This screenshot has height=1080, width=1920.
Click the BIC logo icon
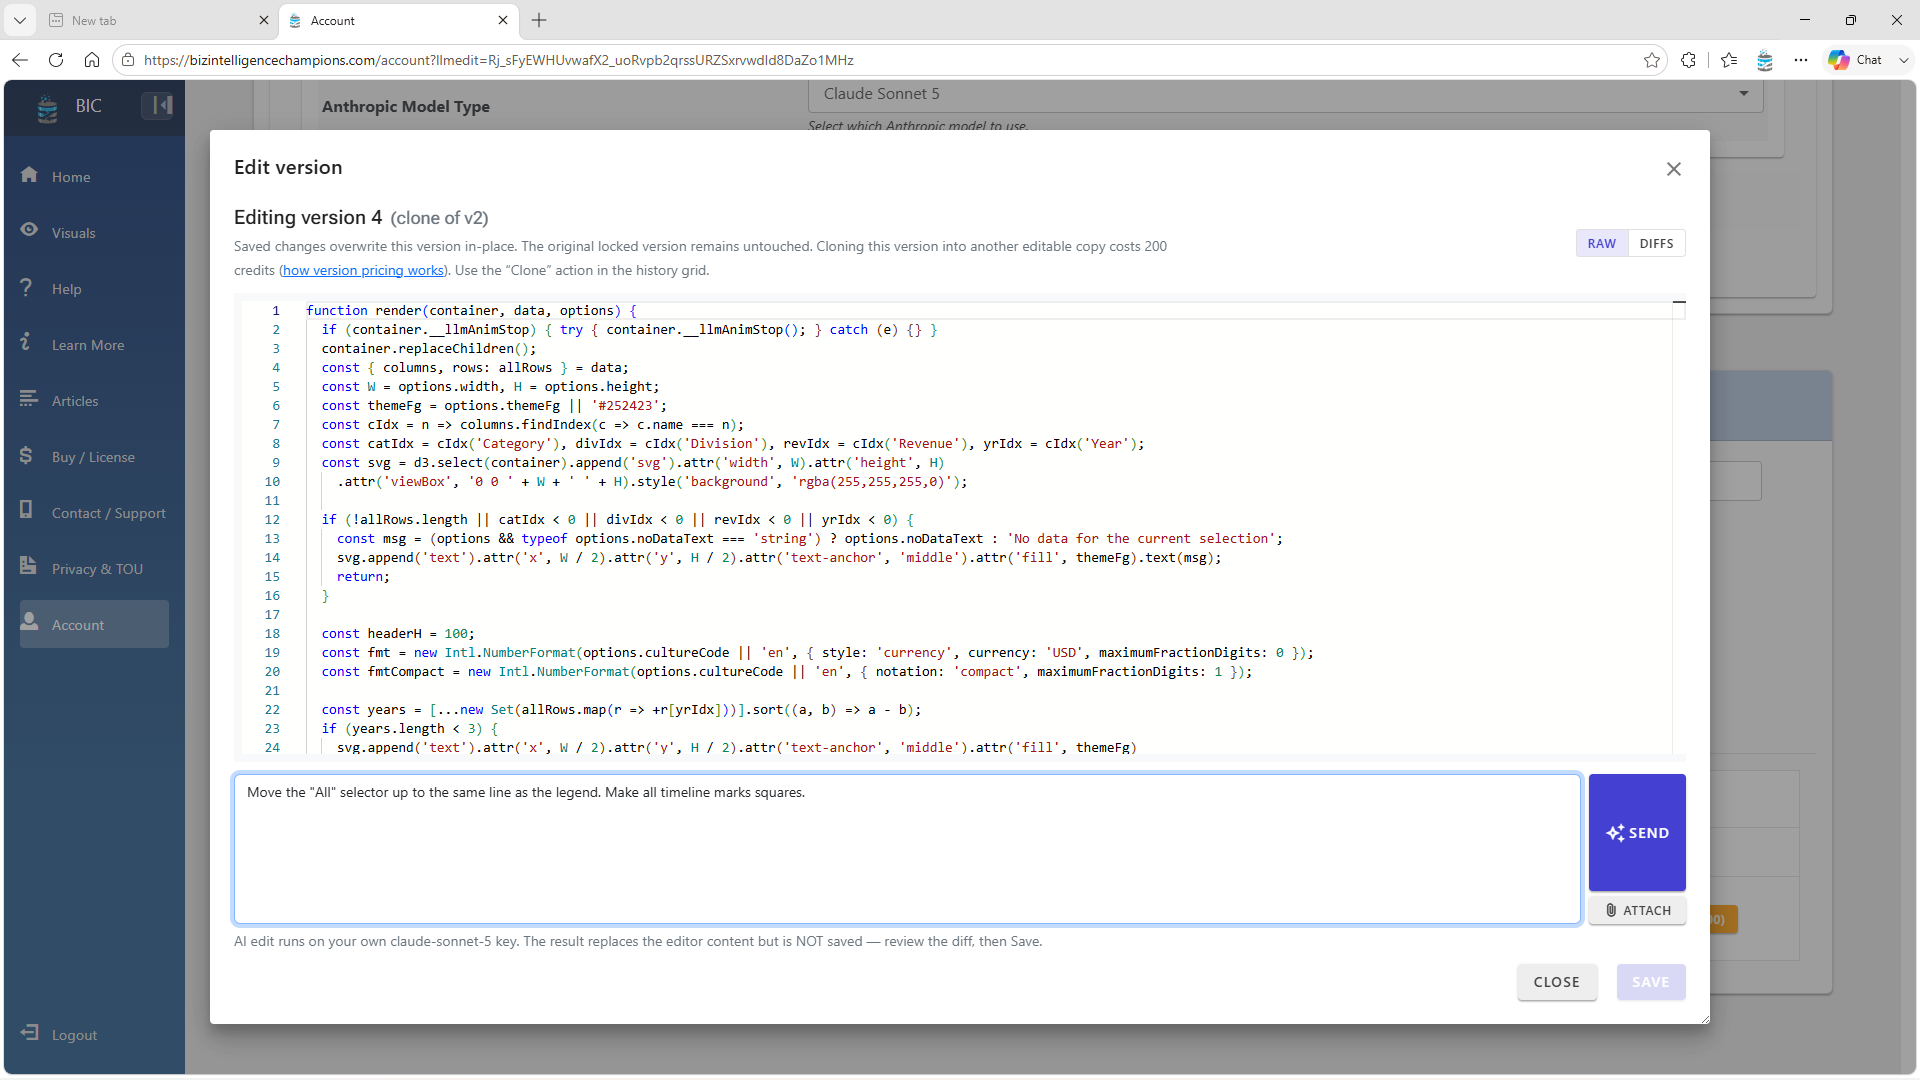(x=47, y=107)
